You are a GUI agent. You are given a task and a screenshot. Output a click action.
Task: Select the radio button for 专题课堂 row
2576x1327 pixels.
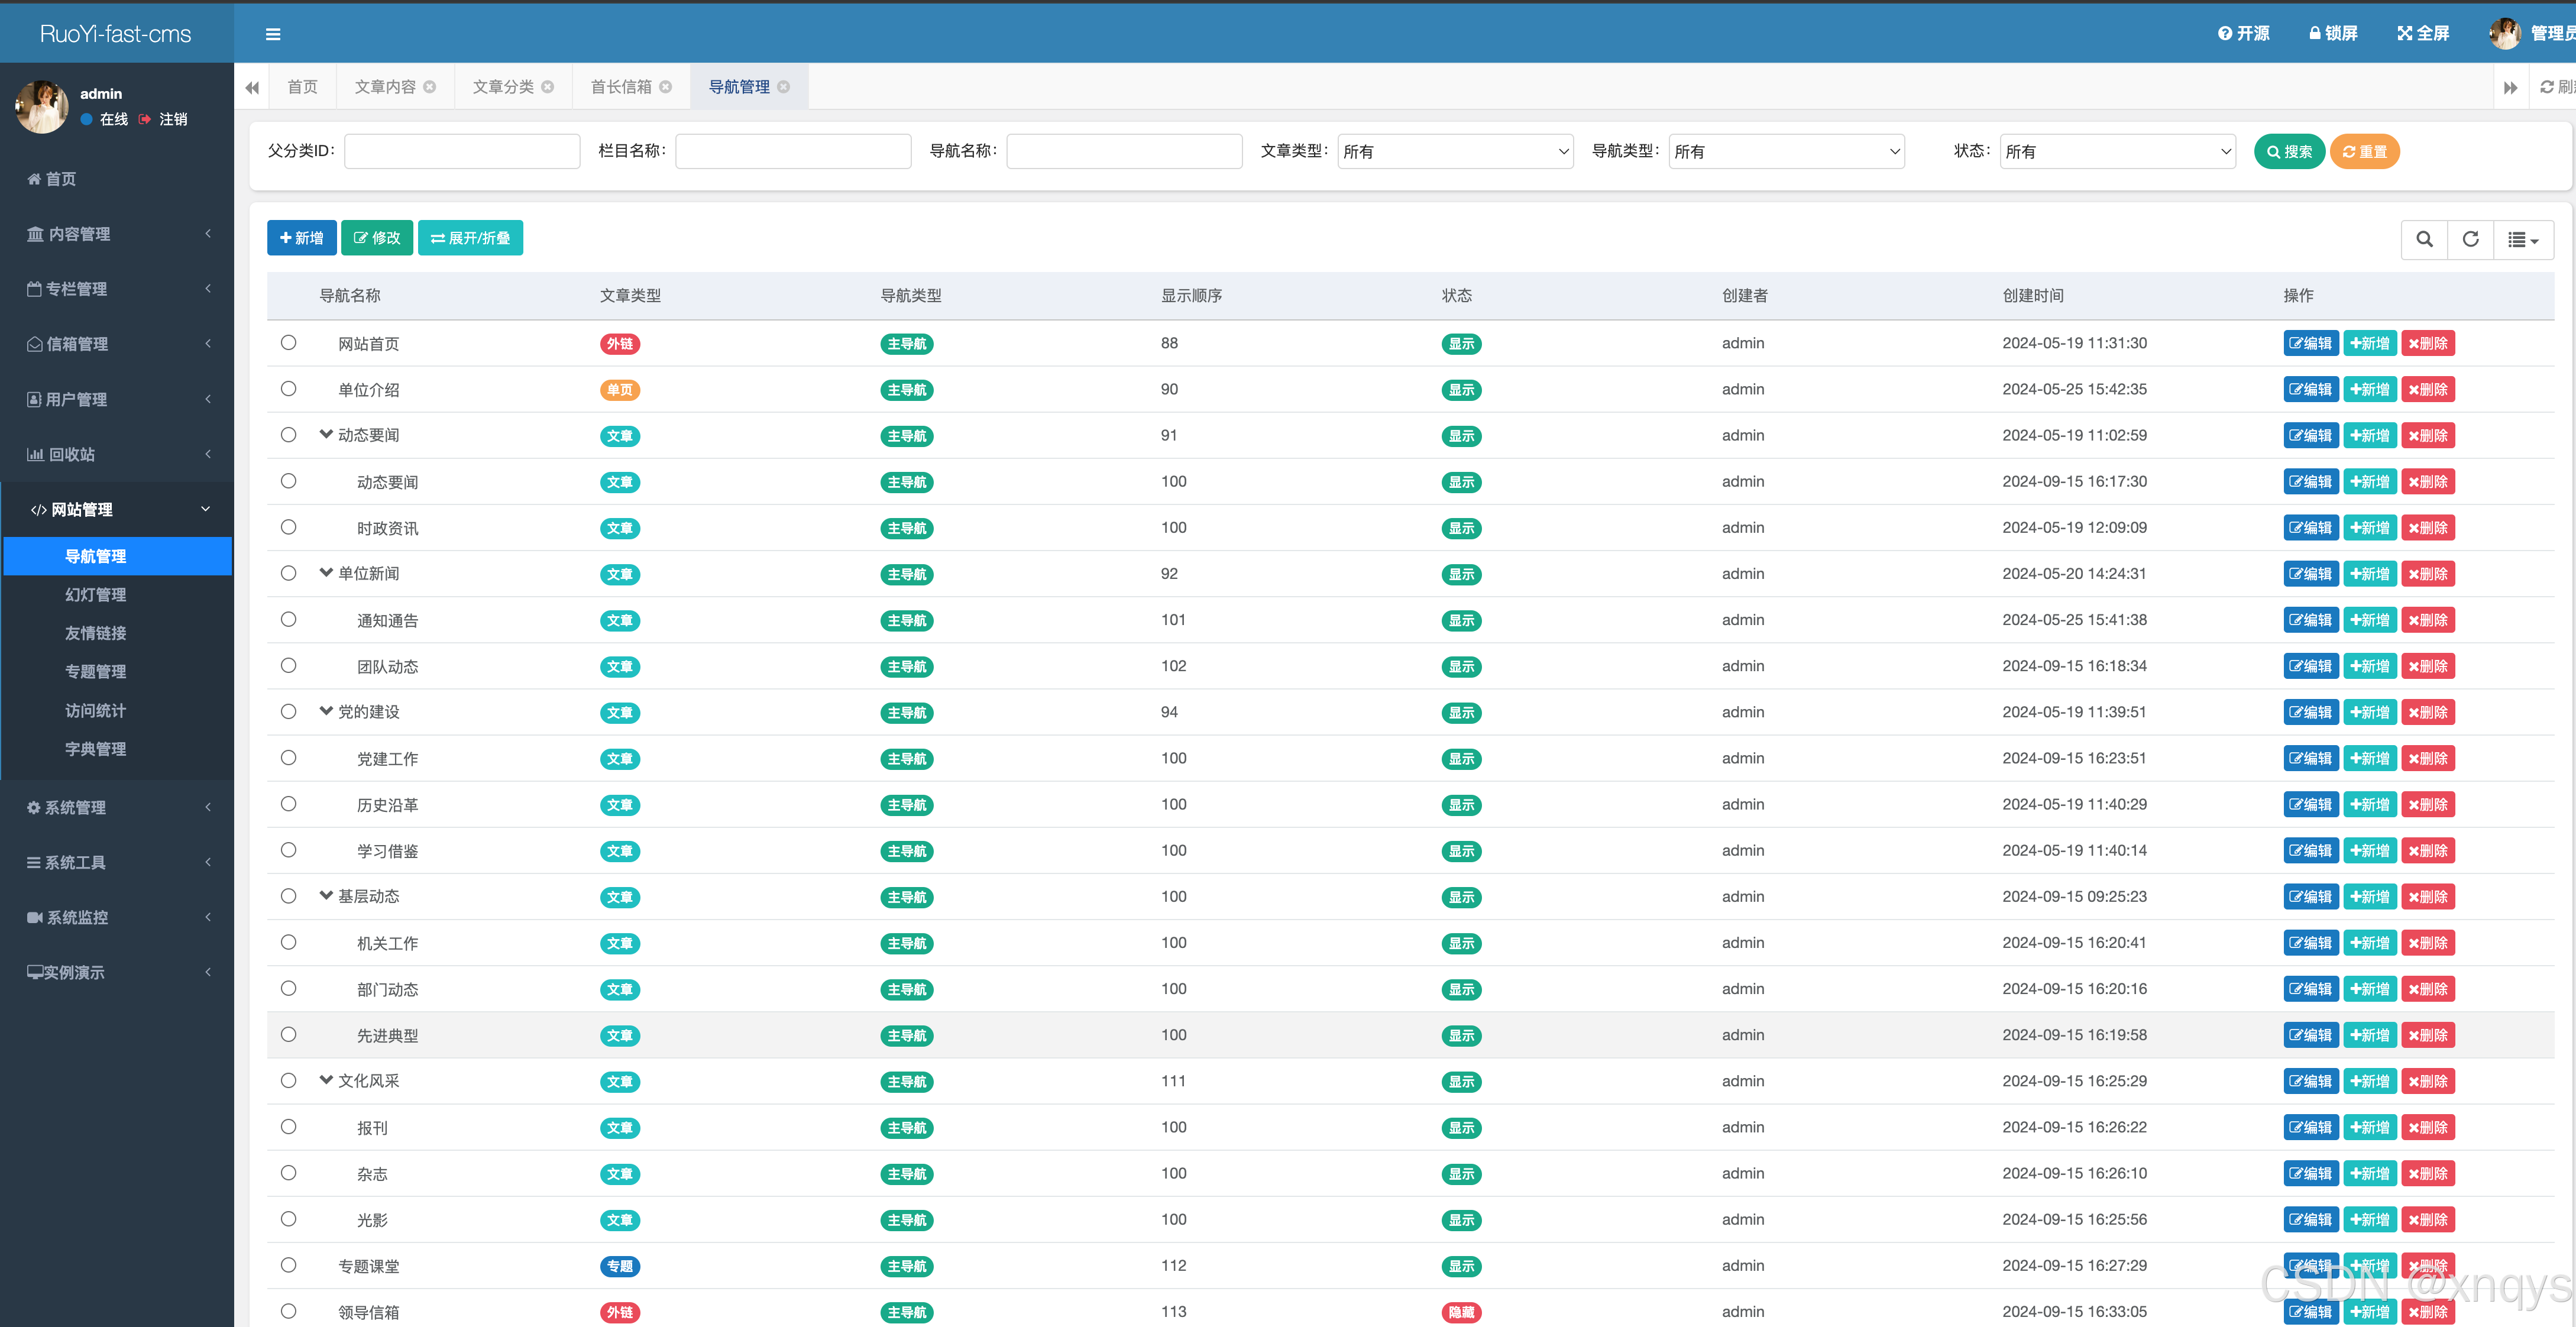[x=289, y=1265]
